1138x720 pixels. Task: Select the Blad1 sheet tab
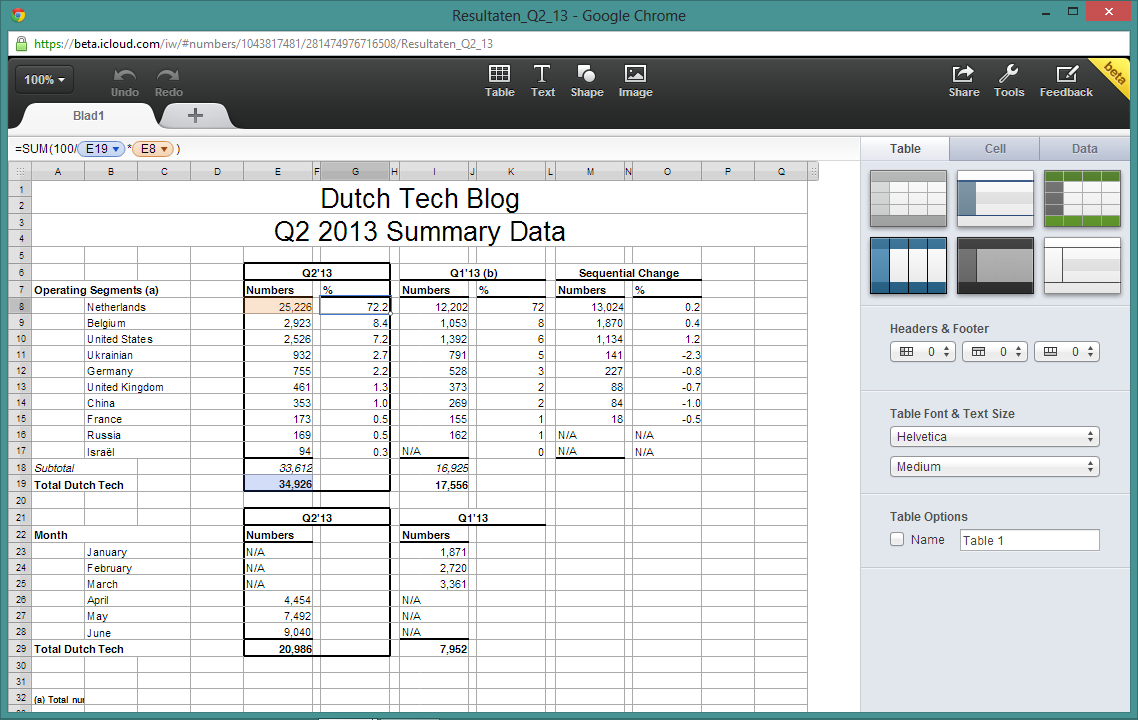pyautogui.click(x=89, y=116)
